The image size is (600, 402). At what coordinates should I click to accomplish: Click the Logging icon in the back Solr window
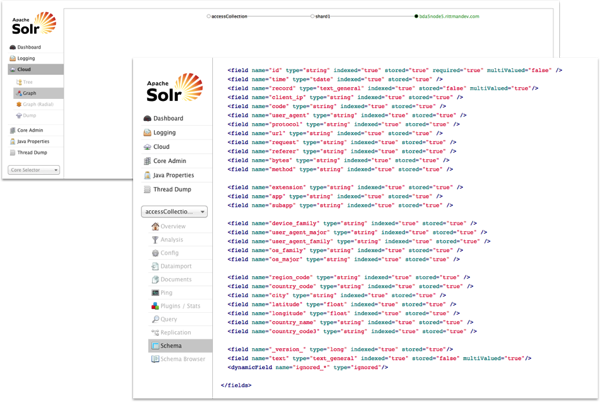pyautogui.click(x=13, y=59)
